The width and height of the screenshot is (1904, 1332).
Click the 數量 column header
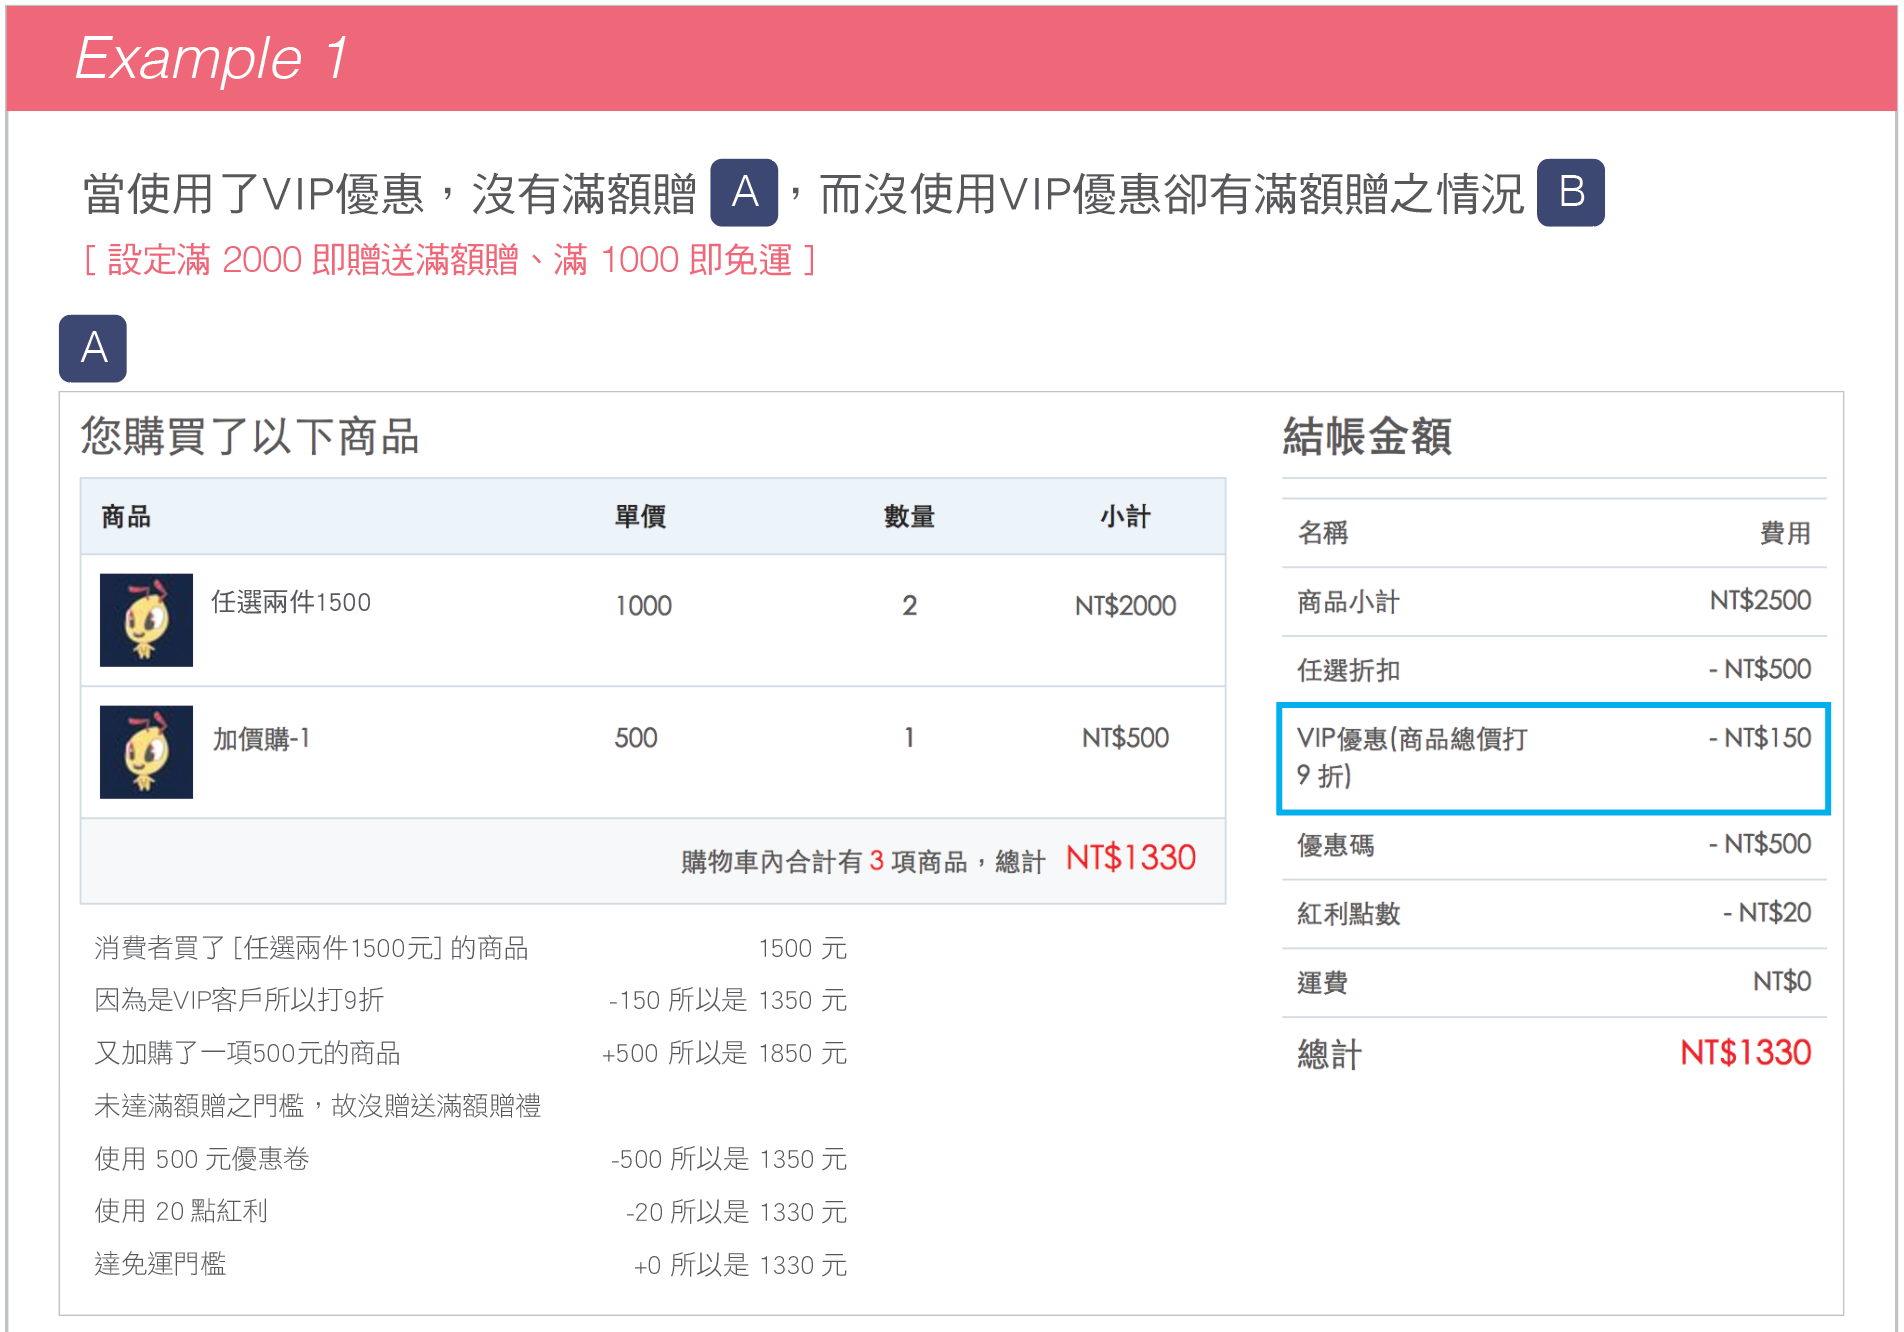909,517
